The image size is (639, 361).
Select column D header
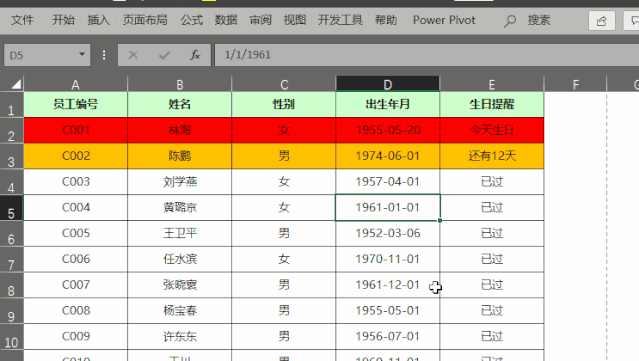tap(388, 84)
